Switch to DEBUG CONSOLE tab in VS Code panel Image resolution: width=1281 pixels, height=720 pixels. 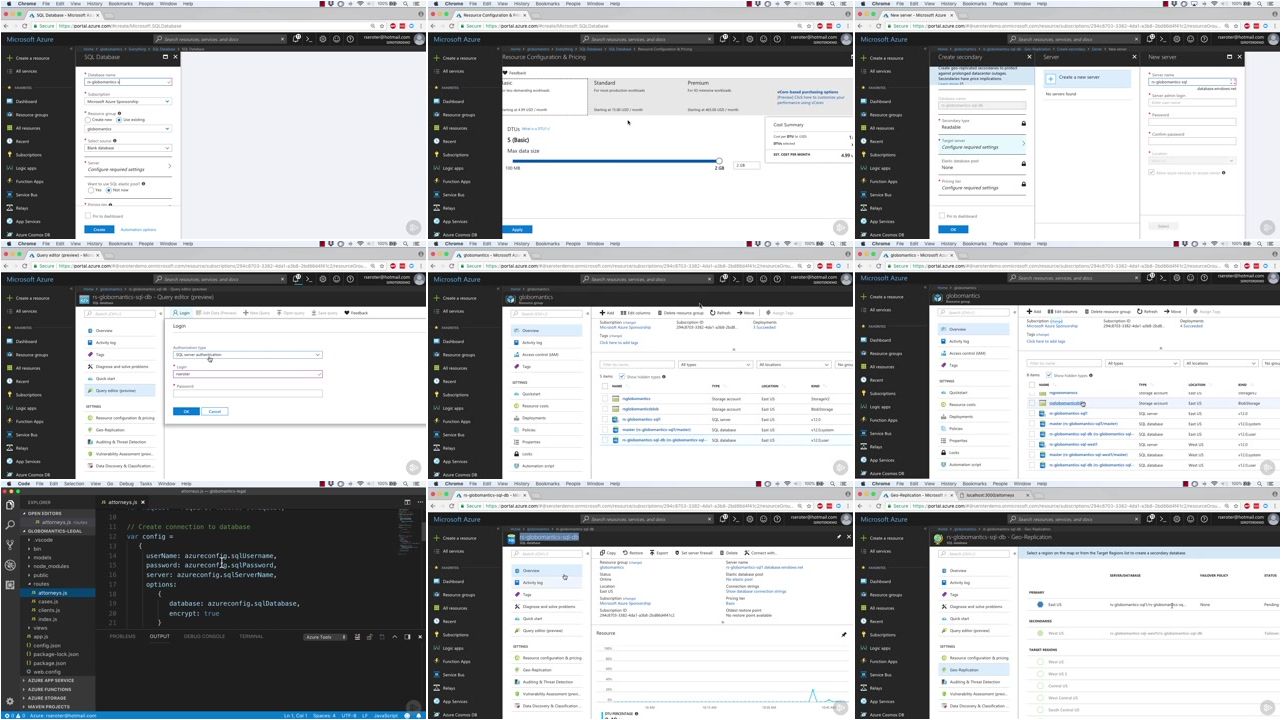[204, 636]
